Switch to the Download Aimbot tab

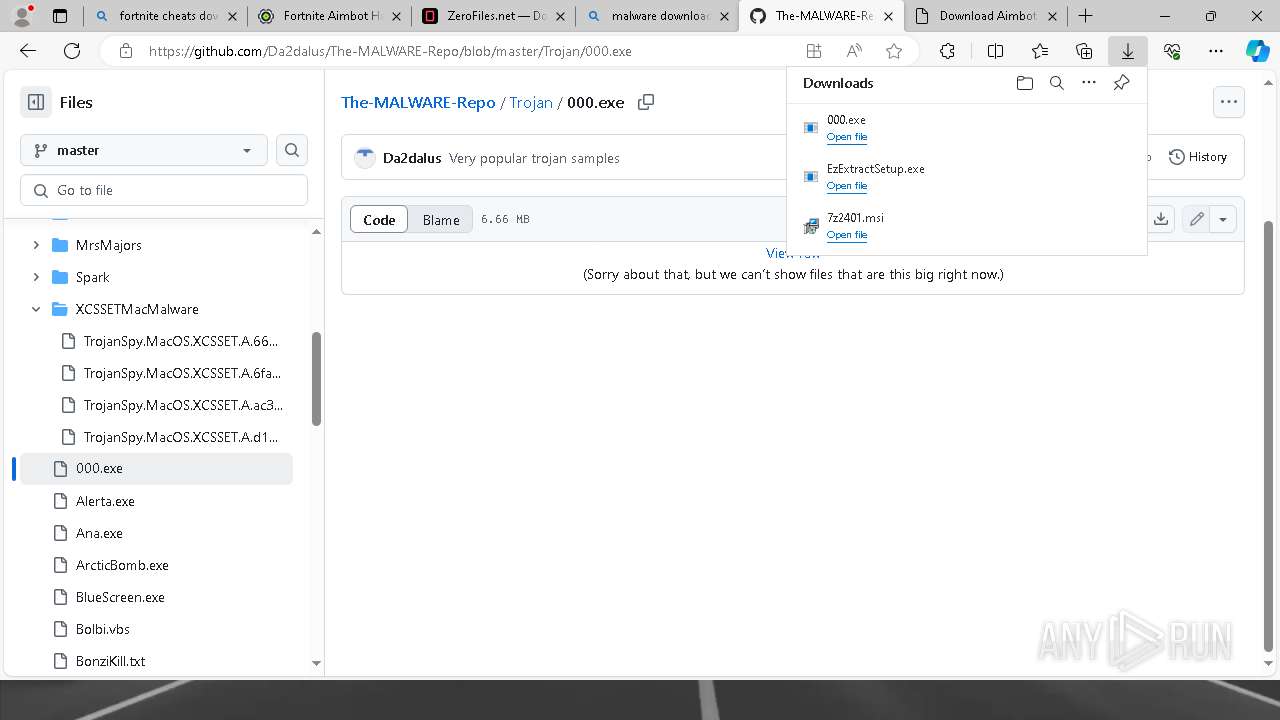pyautogui.click(x=986, y=16)
